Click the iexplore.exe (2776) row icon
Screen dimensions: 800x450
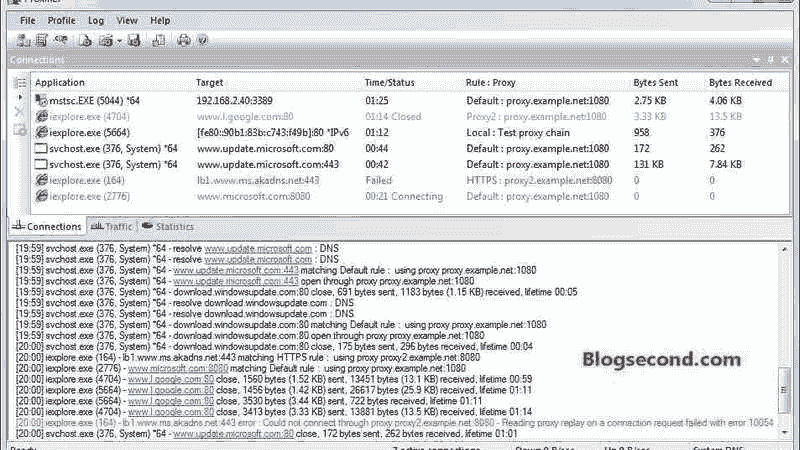[x=41, y=196]
